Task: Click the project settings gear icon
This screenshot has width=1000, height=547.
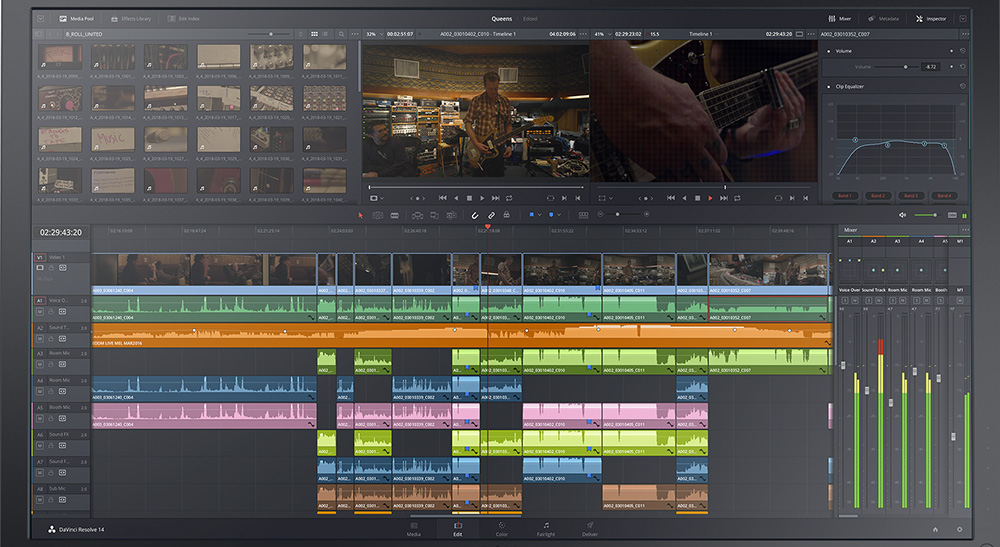Action: click(x=959, y=529)
